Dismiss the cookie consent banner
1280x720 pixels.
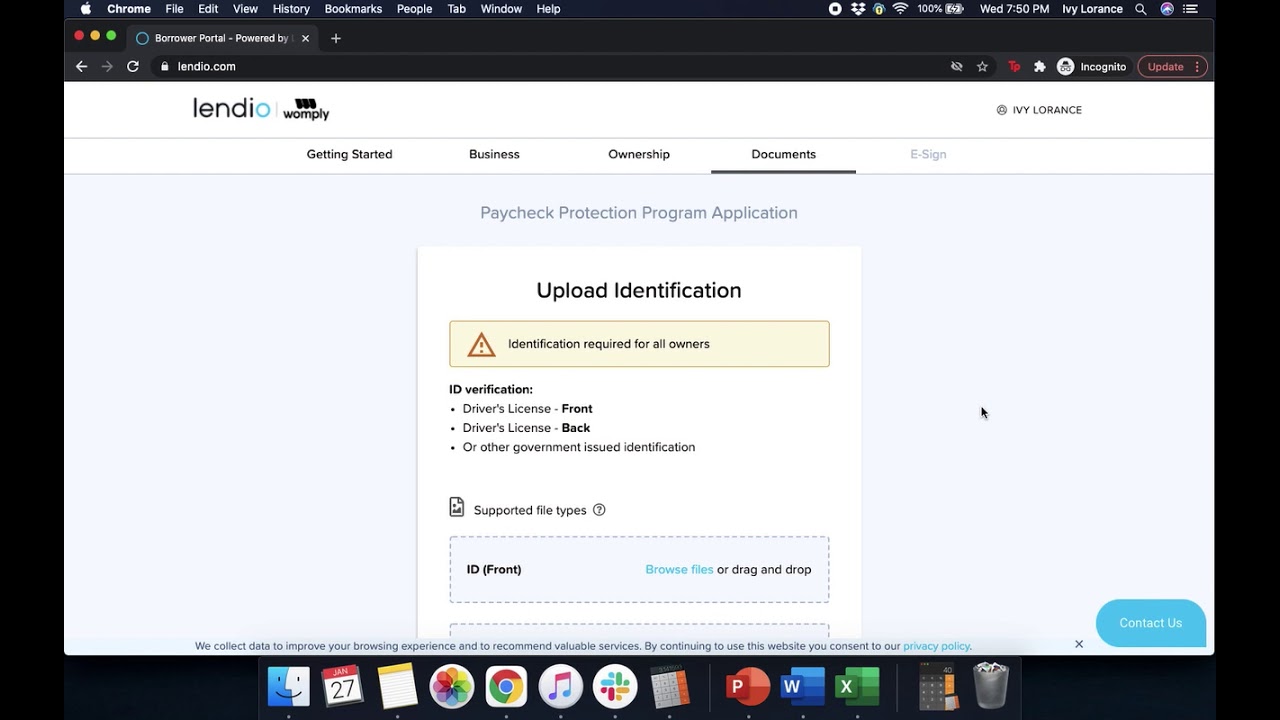coord(1079,644)
